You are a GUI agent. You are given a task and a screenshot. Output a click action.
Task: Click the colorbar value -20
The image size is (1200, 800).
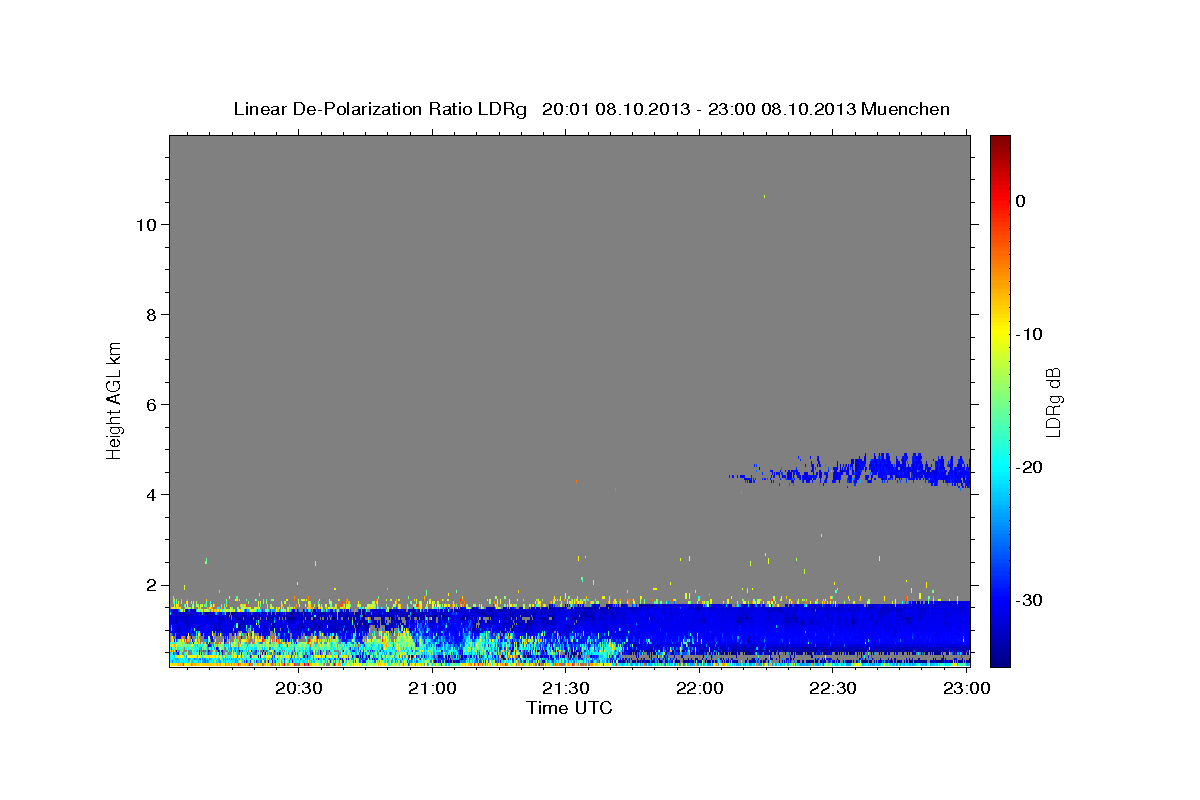[1030, 467]
